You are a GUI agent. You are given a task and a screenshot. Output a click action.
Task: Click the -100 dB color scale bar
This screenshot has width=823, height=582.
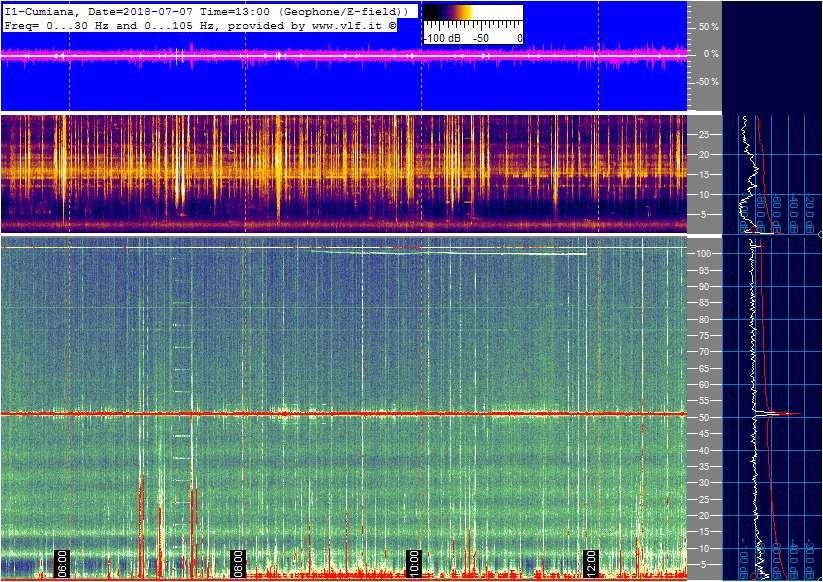tap(473, 25)
